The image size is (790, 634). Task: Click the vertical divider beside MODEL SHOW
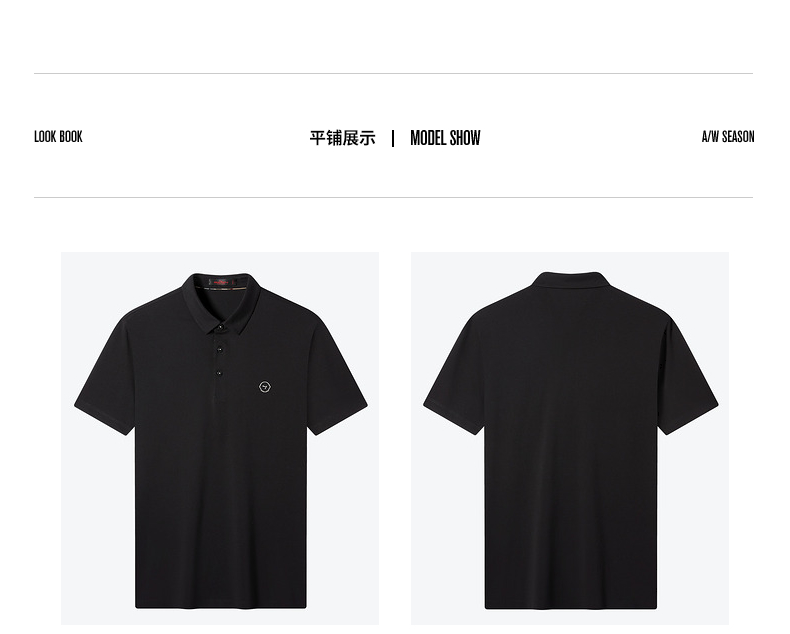point(393,138)
